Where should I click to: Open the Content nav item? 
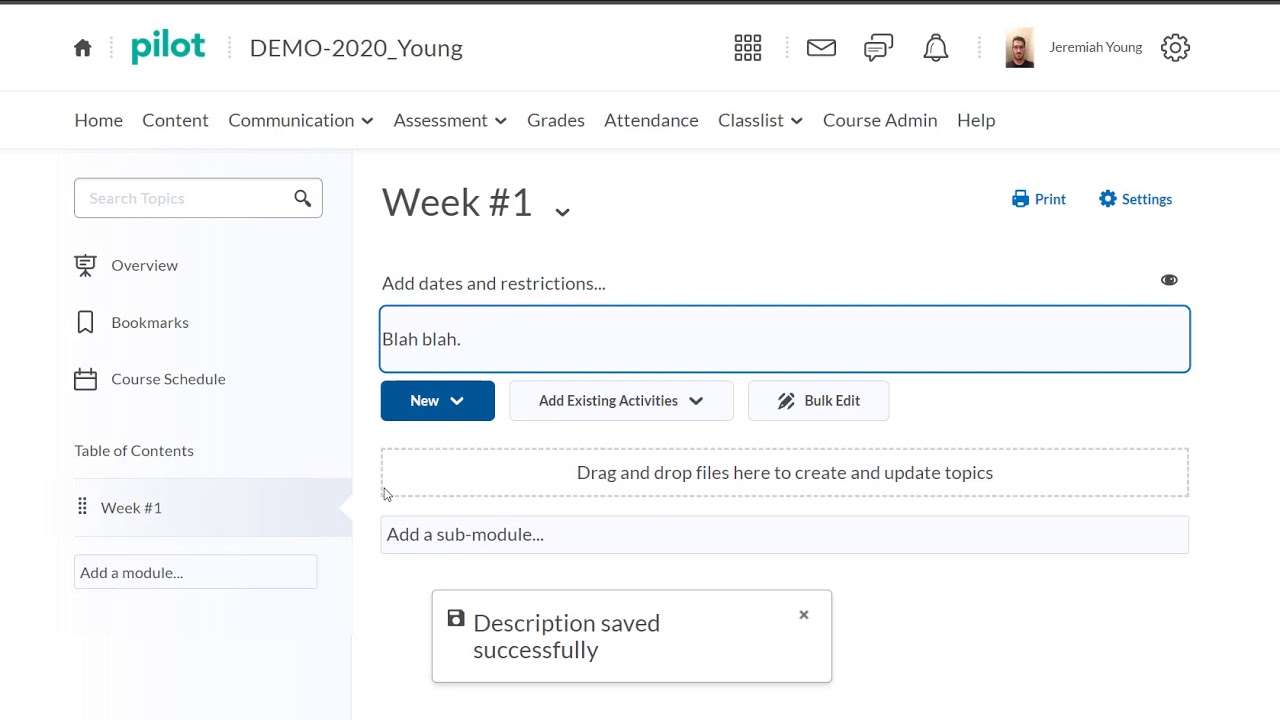pyautogui.click(x=175, y=120)
